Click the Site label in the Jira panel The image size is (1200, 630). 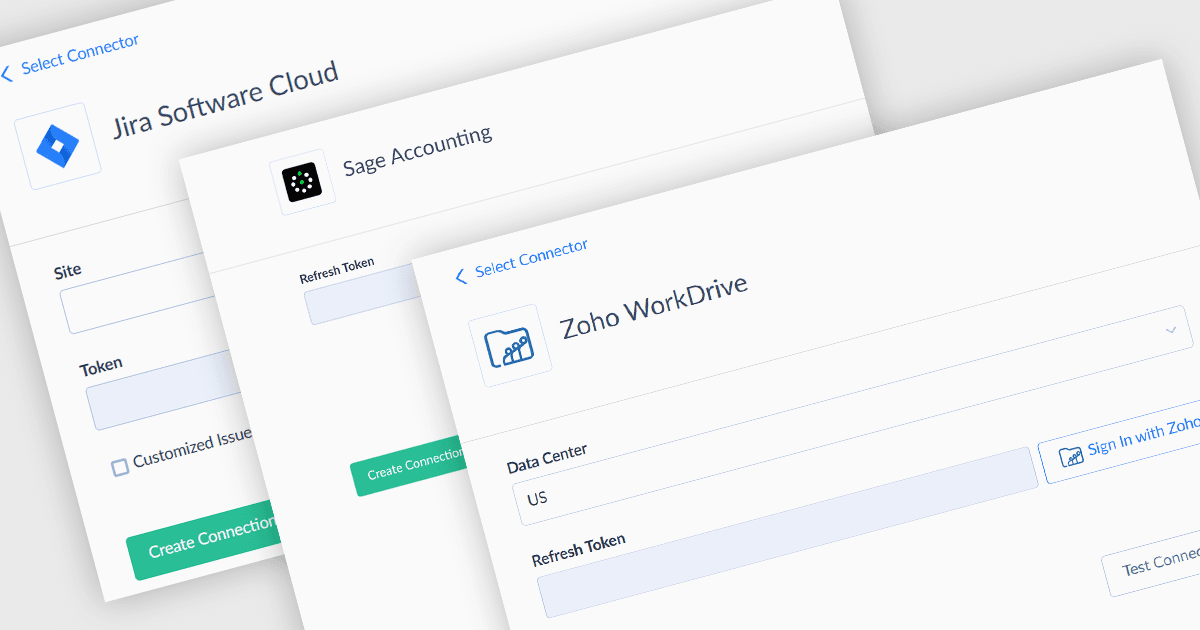[68, 270]
